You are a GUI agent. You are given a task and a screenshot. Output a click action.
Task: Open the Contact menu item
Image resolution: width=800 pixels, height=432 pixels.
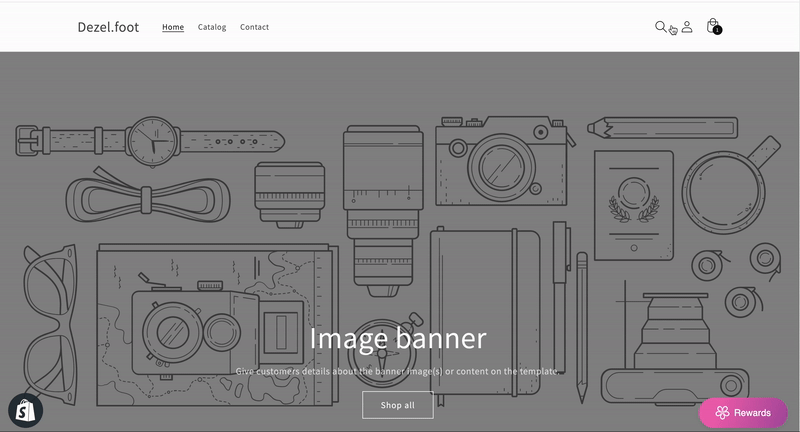pos(254,27)
